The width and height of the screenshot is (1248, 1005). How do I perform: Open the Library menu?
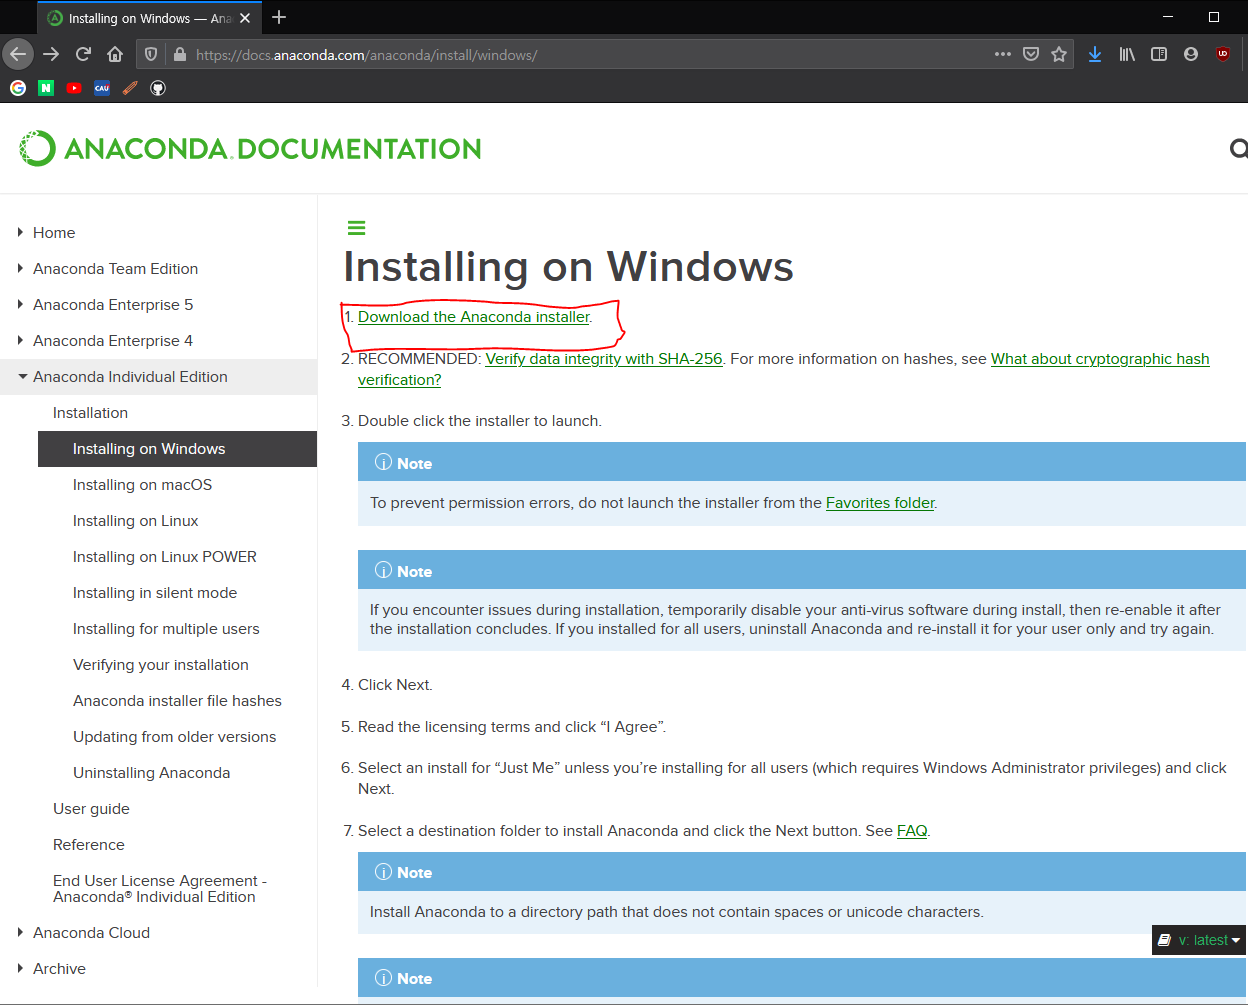pos(1127,54)
